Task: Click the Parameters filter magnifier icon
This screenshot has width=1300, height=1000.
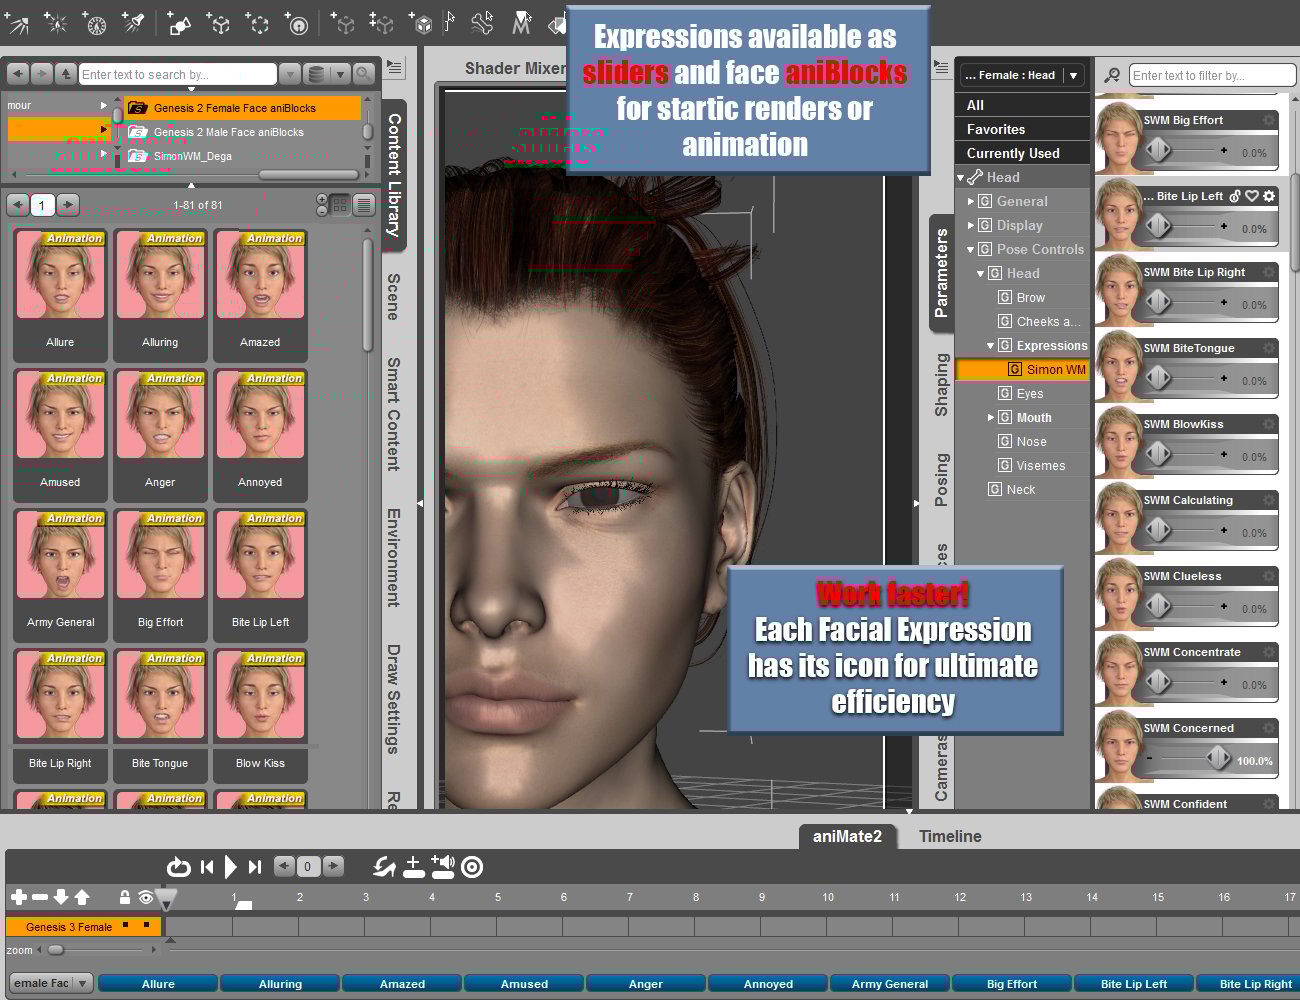Action: coord(1111,75)
